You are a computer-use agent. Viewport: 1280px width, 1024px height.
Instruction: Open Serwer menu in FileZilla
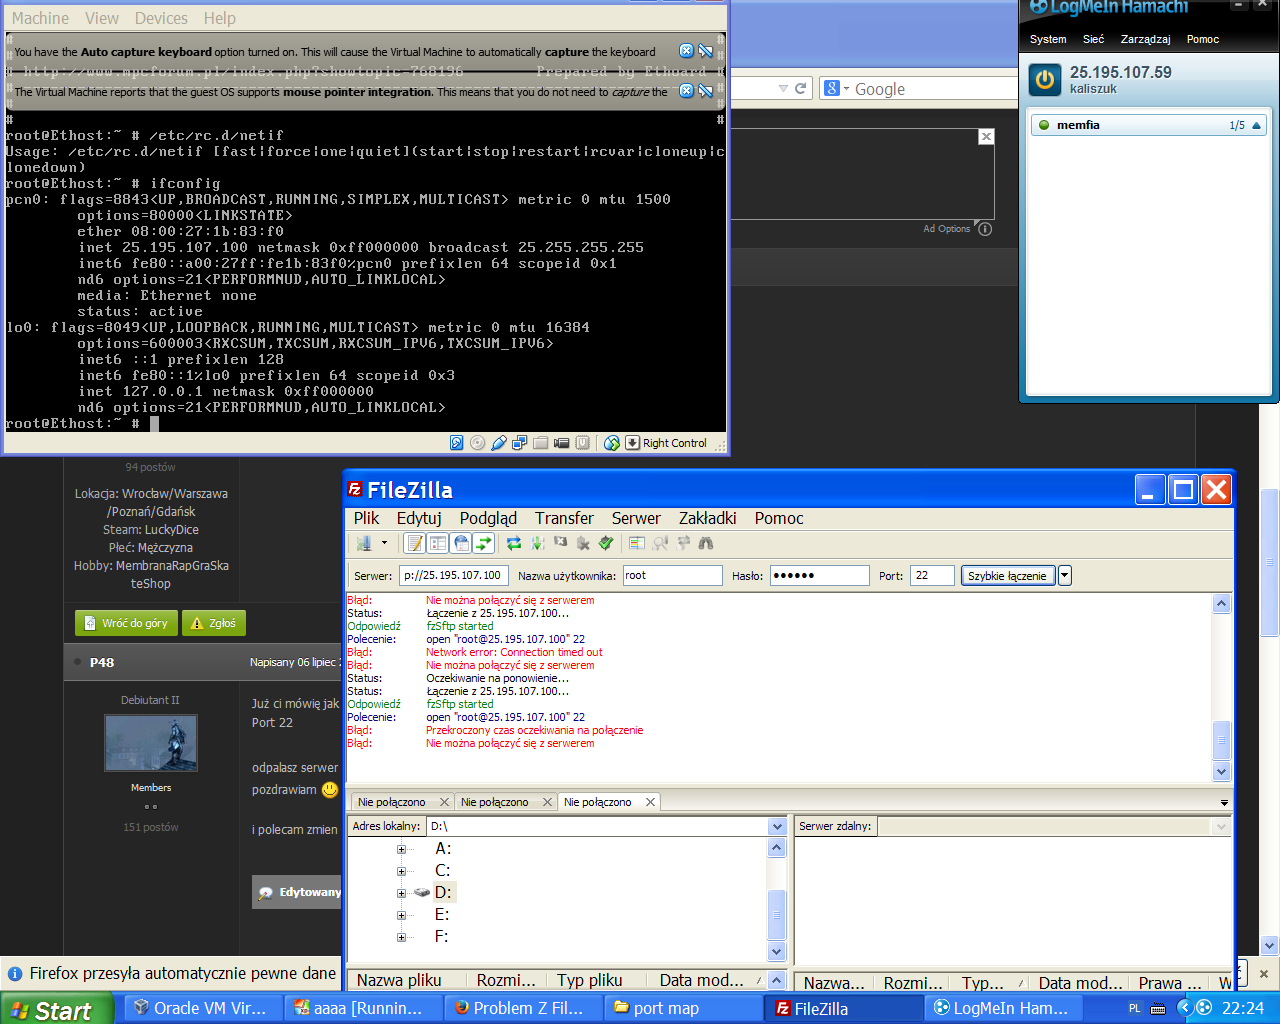point(636,518)
